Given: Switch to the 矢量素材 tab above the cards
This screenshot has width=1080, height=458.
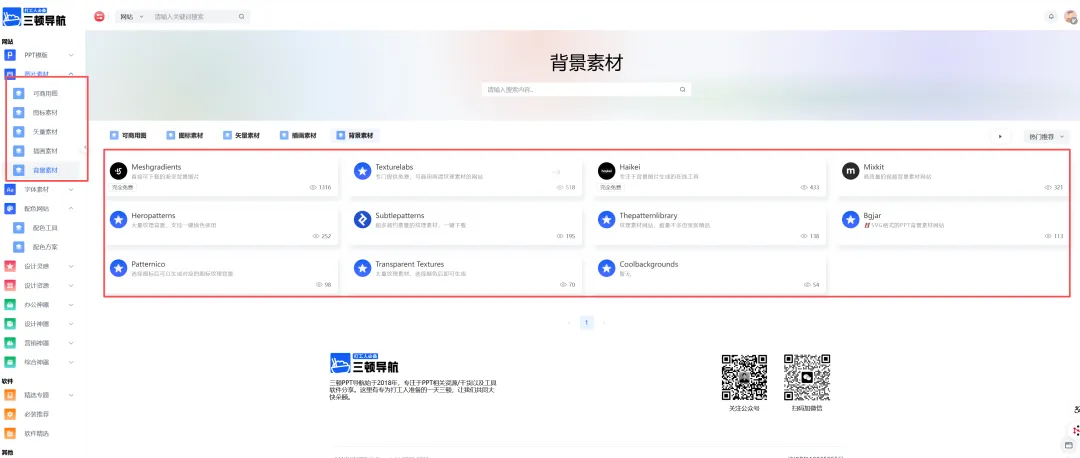Looking at the screenshot, I should (242, 136).
